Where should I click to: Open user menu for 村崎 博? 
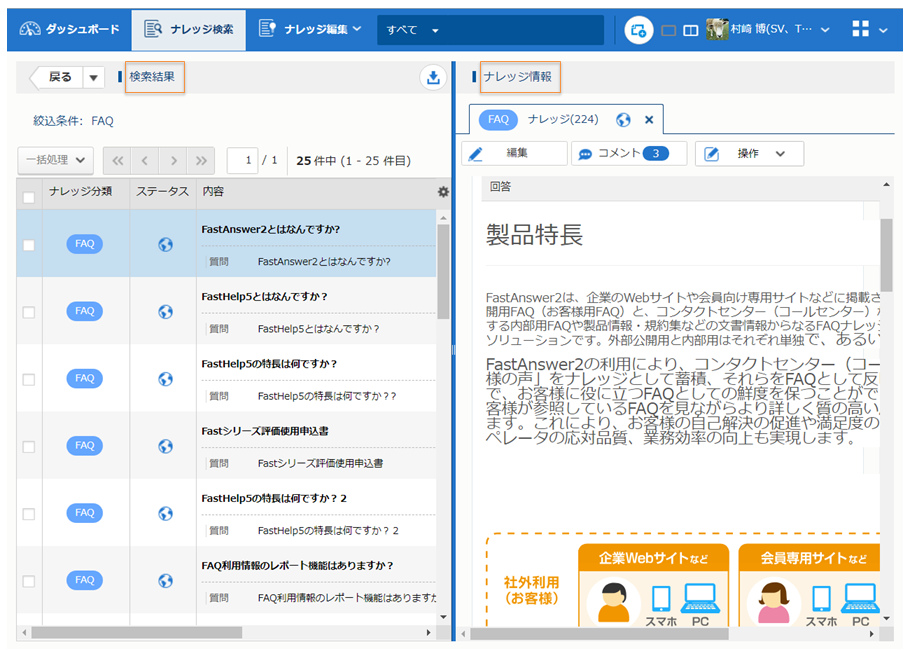pos(778,29)
